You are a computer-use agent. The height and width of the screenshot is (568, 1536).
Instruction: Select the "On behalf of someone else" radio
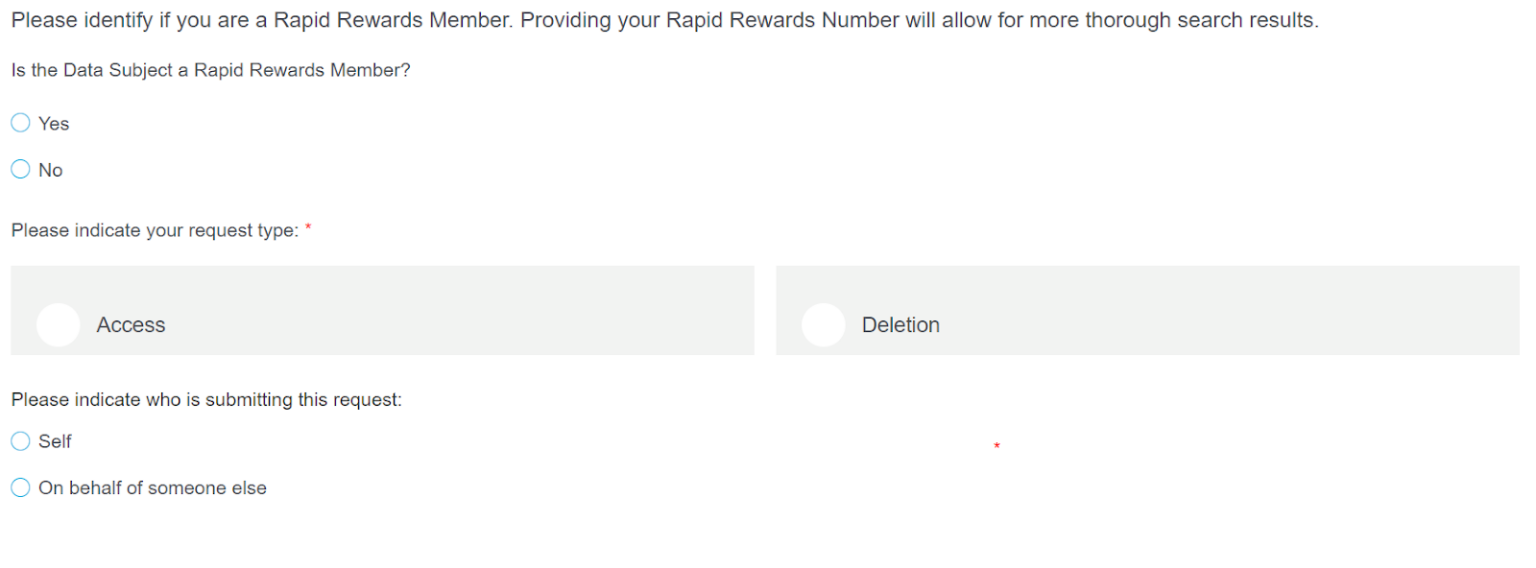[21, 488]
